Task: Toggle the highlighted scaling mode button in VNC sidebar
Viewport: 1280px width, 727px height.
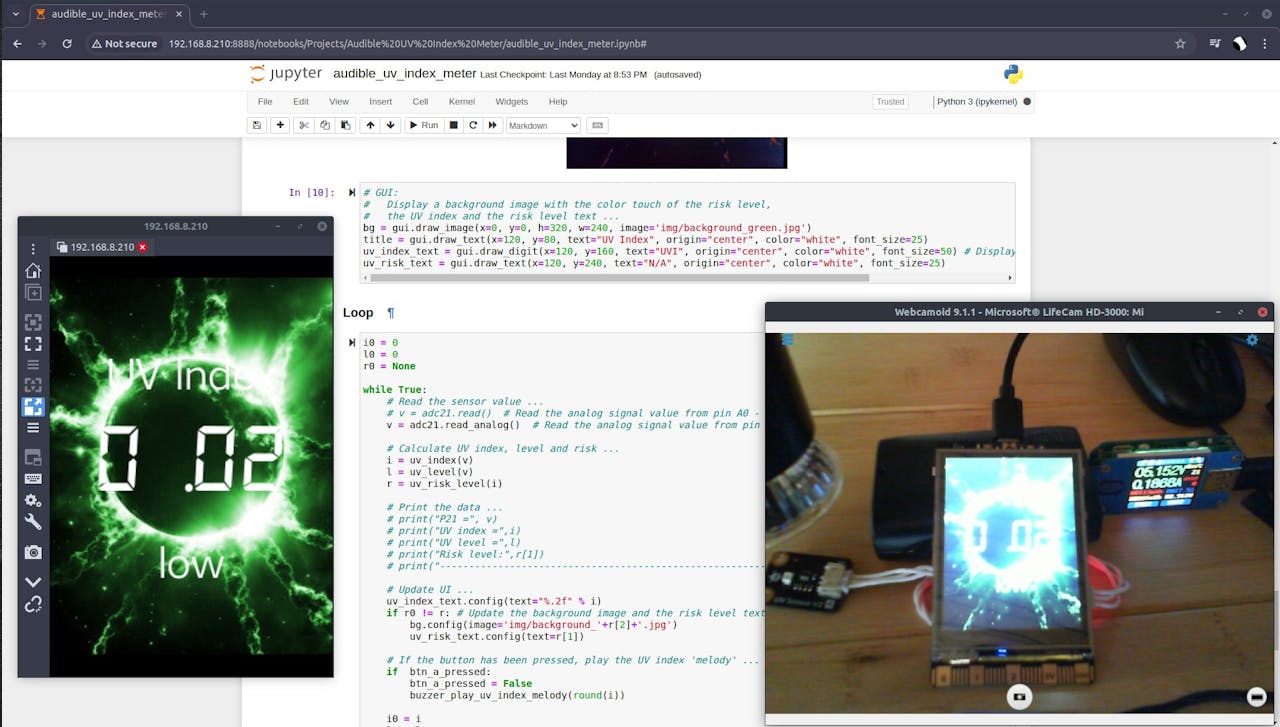Action: coord(33,406)
